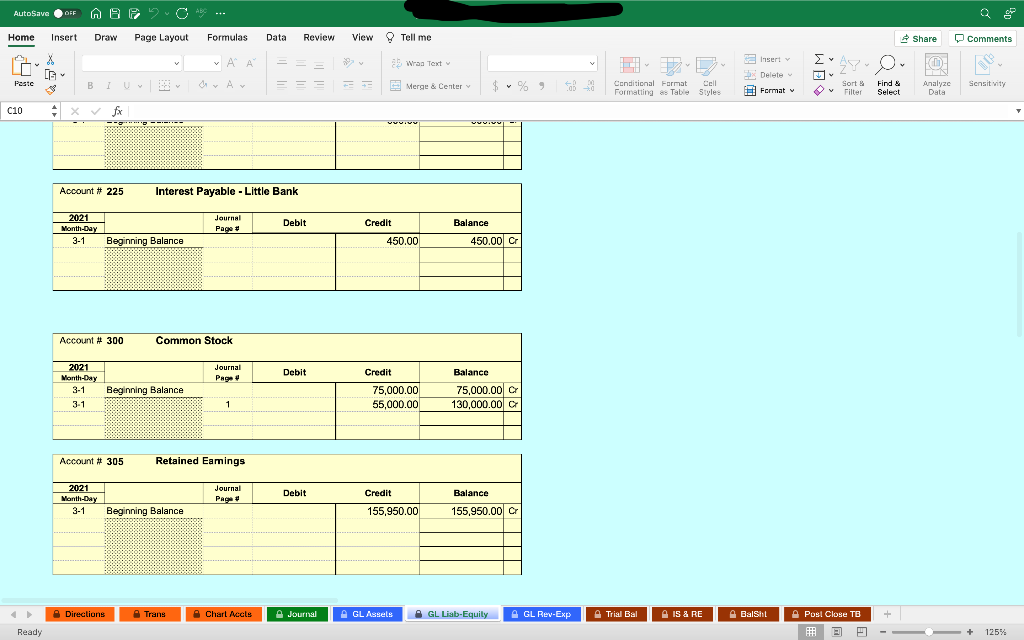The height and width of the screenshot is (640, 1024).
Task: Select the Analyze Data icon
Action: (x=936, y=65)
